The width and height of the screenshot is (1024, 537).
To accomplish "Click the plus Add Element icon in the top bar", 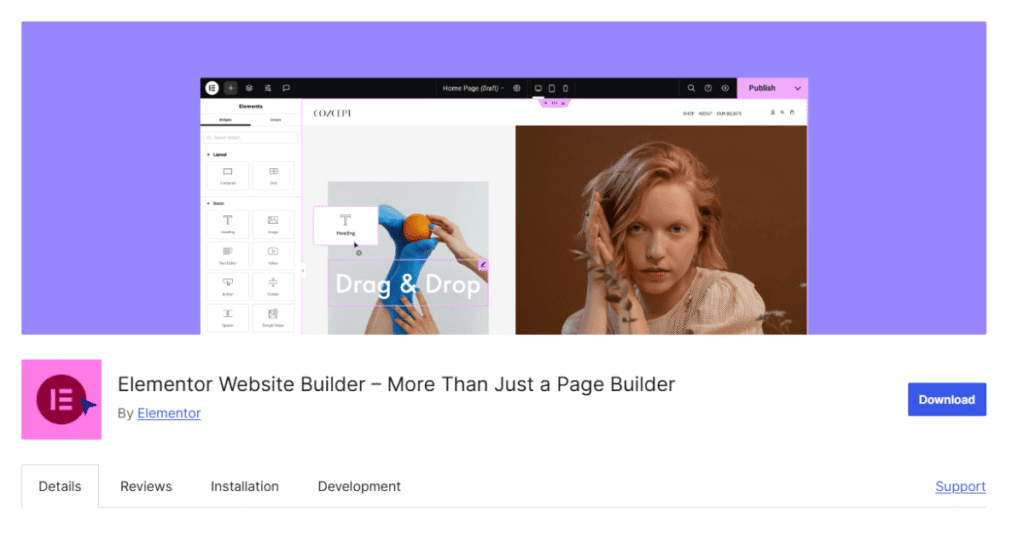I will coord(231,88).
